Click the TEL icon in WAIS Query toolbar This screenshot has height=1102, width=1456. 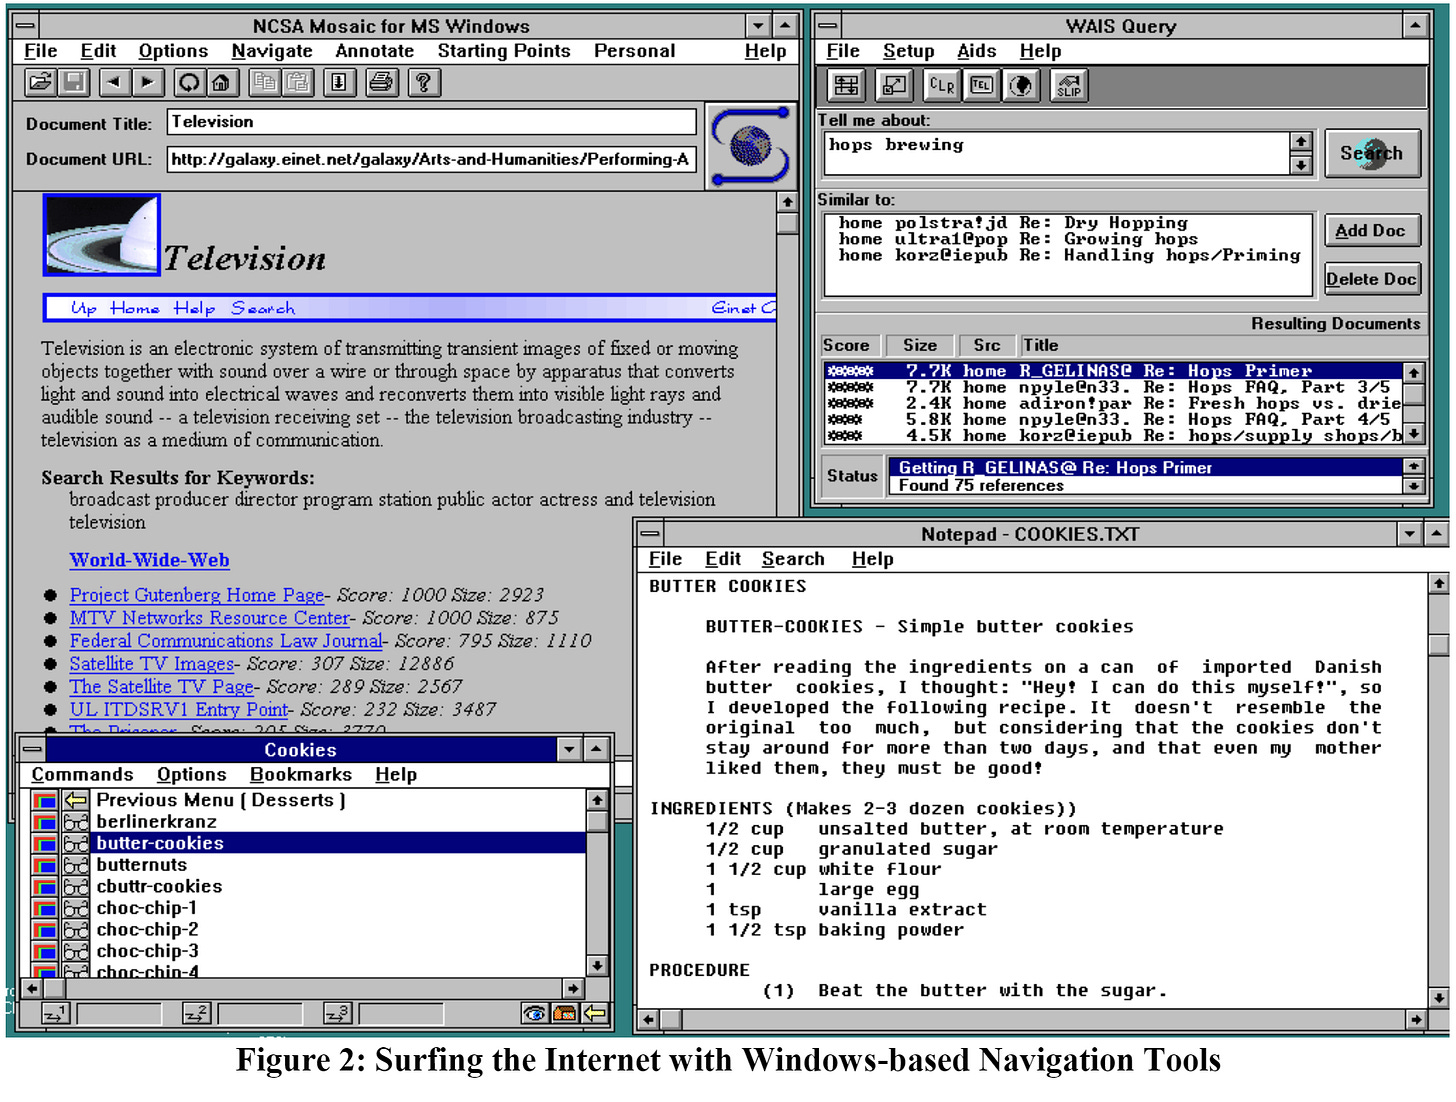982,86
